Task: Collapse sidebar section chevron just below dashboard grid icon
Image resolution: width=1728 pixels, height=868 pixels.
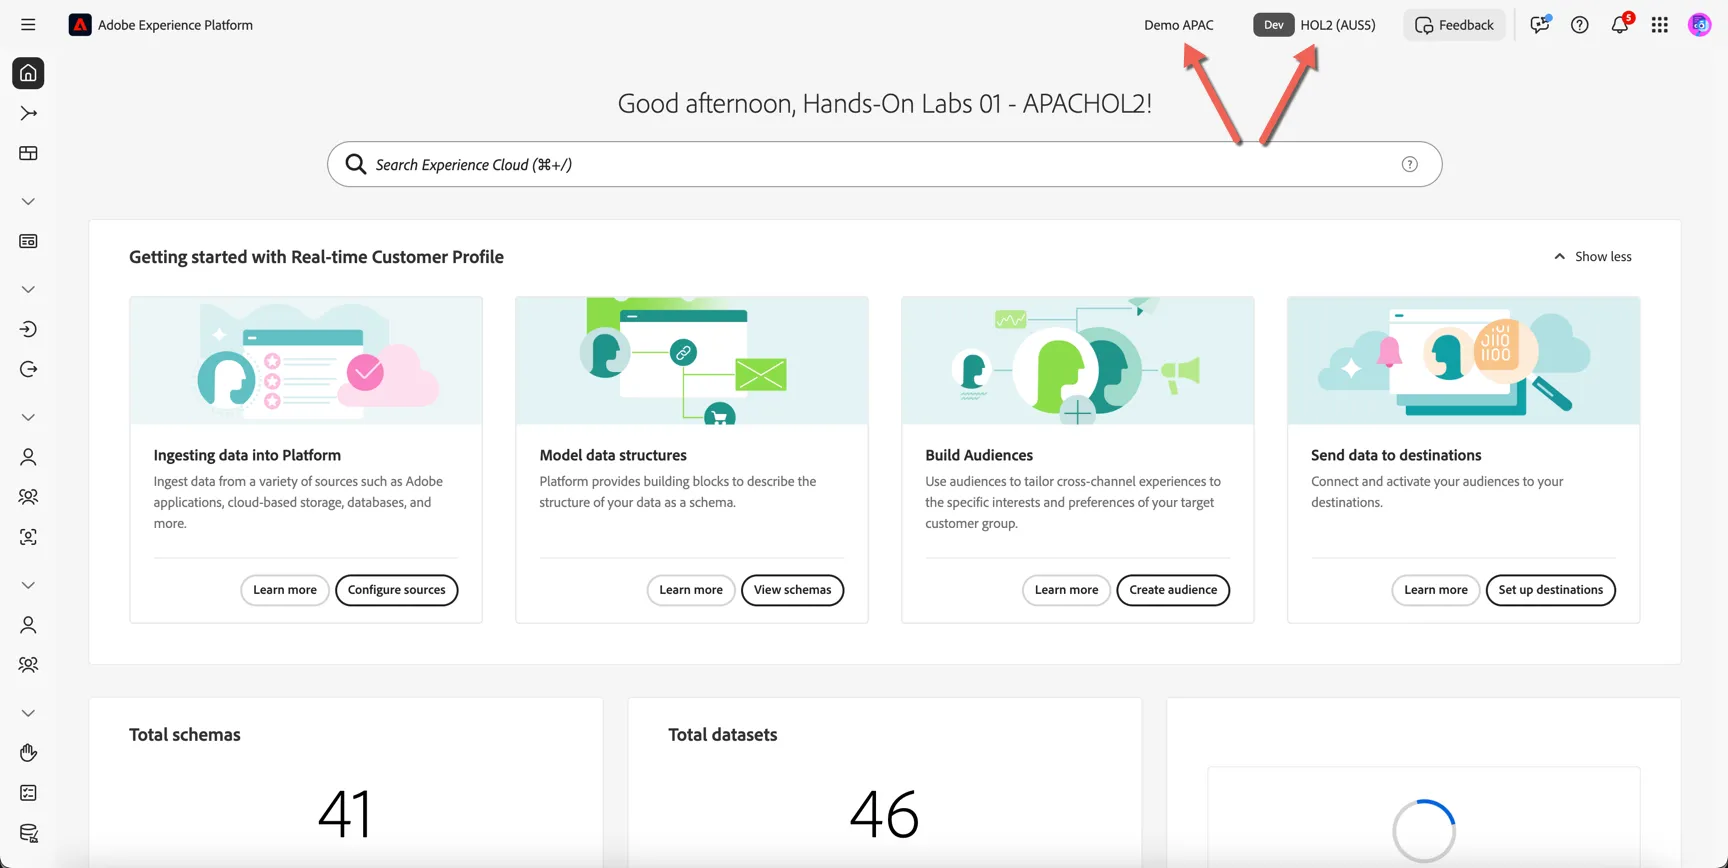Action: pyautogui.click(x=28, y=201)
